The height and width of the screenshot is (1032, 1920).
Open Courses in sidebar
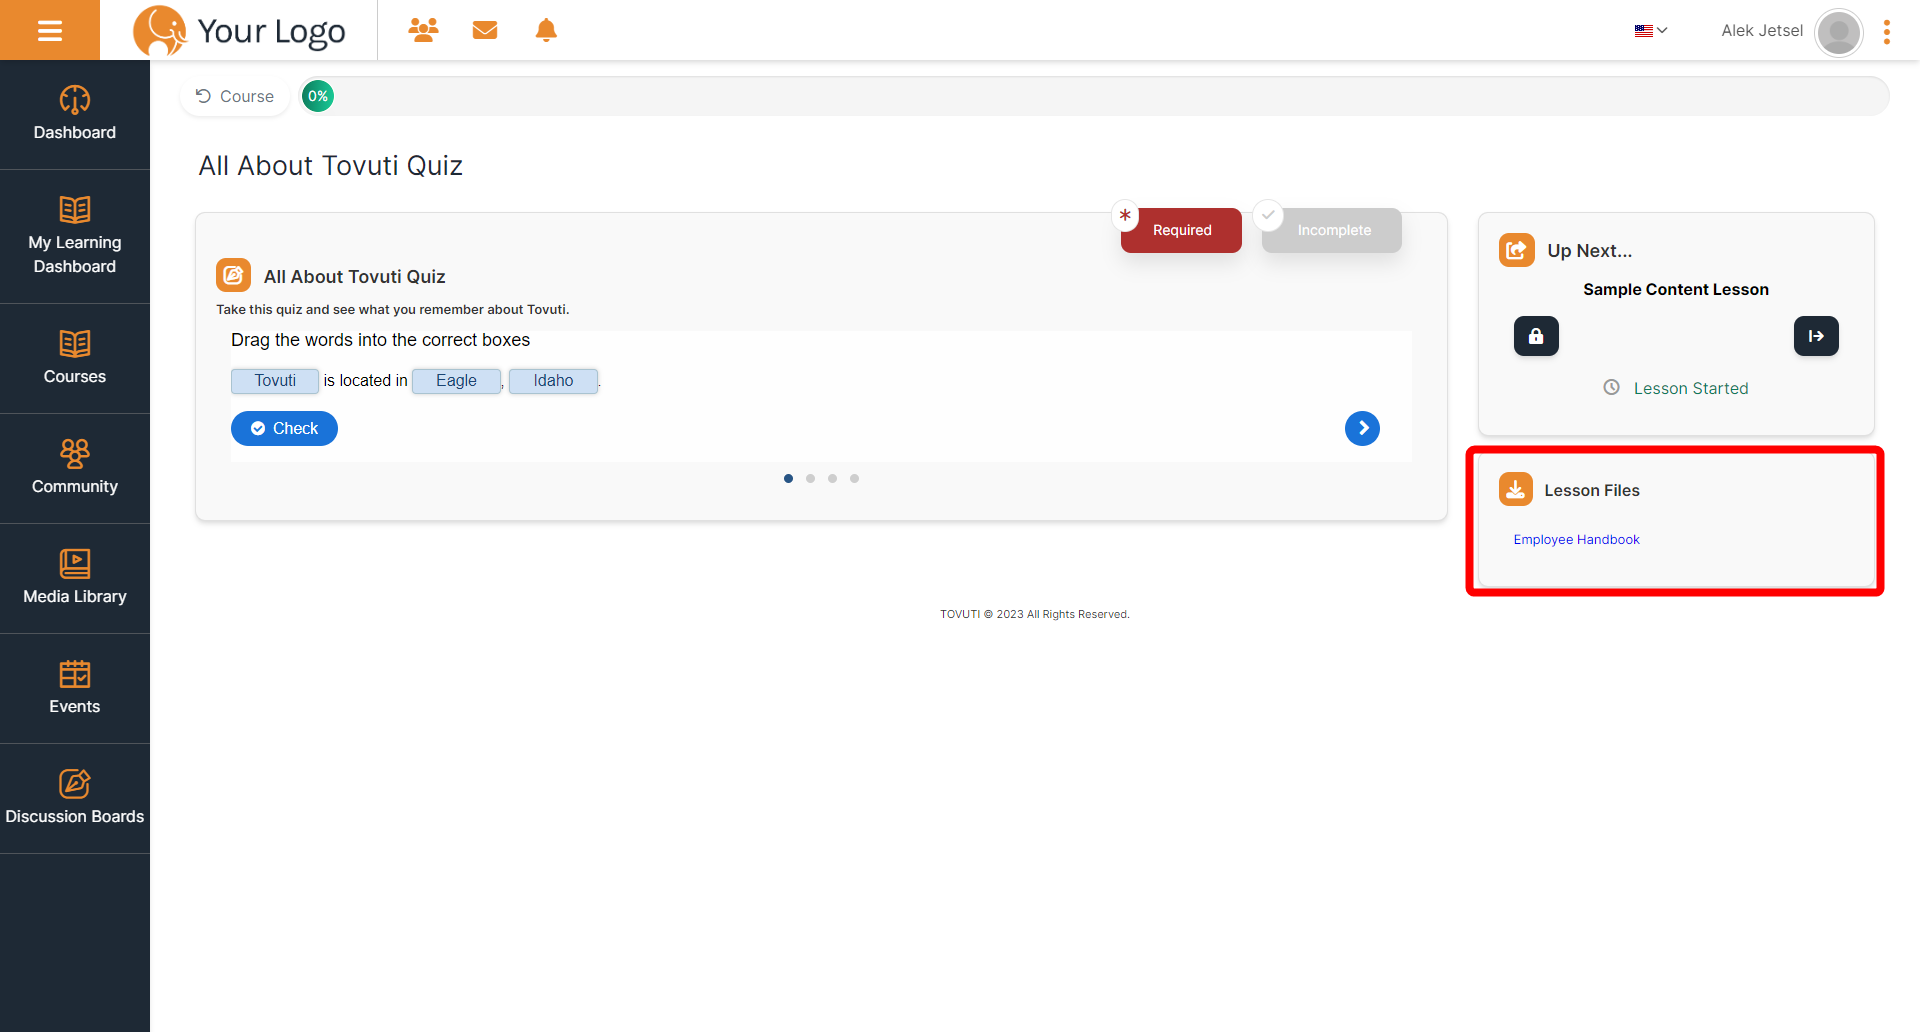coord(75,358)
